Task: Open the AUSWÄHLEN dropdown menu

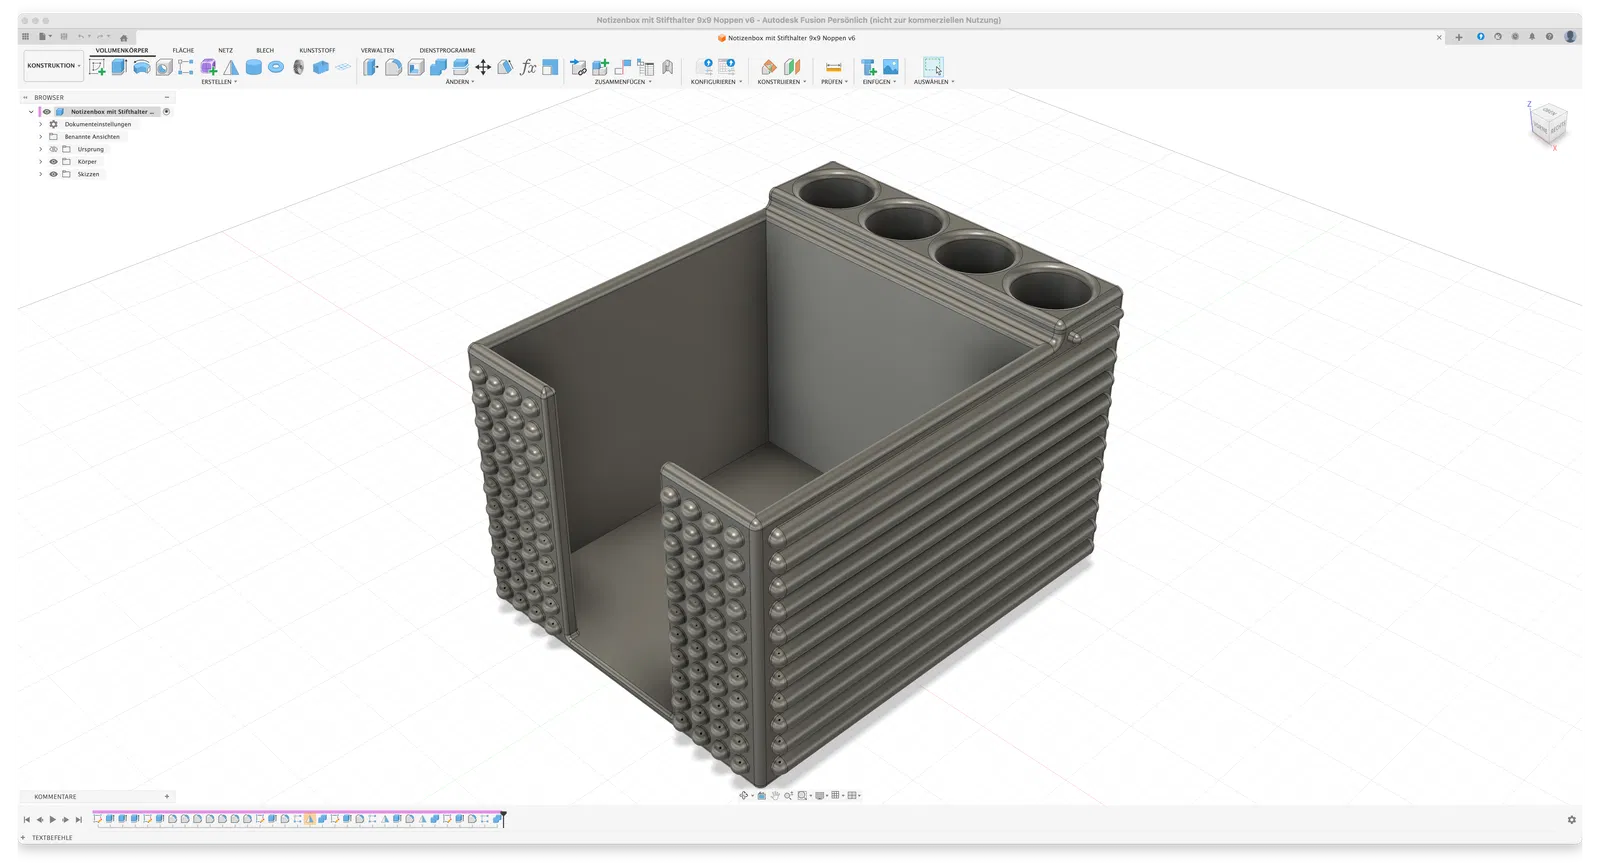Action: point(934,82)
